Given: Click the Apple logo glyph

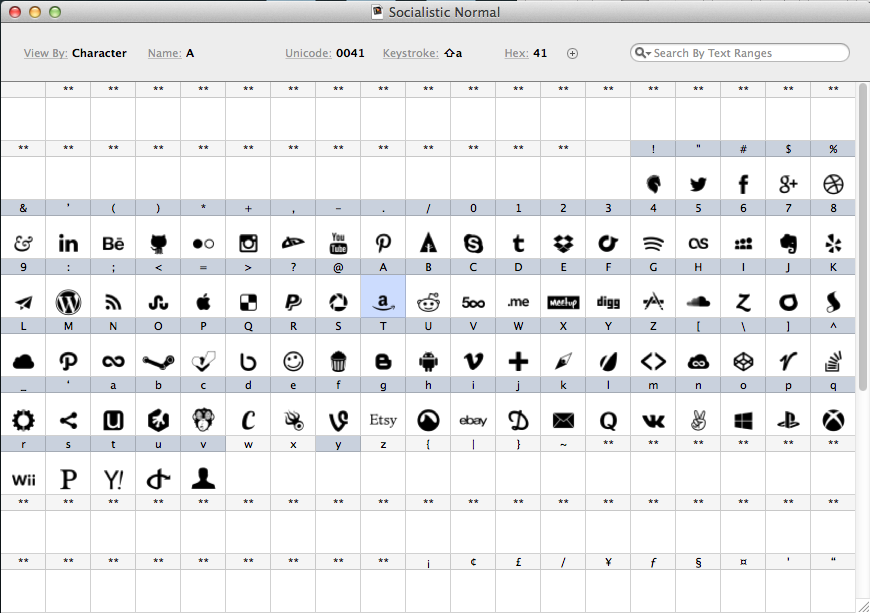Looking at the screenshot, I should click(203, 300).
